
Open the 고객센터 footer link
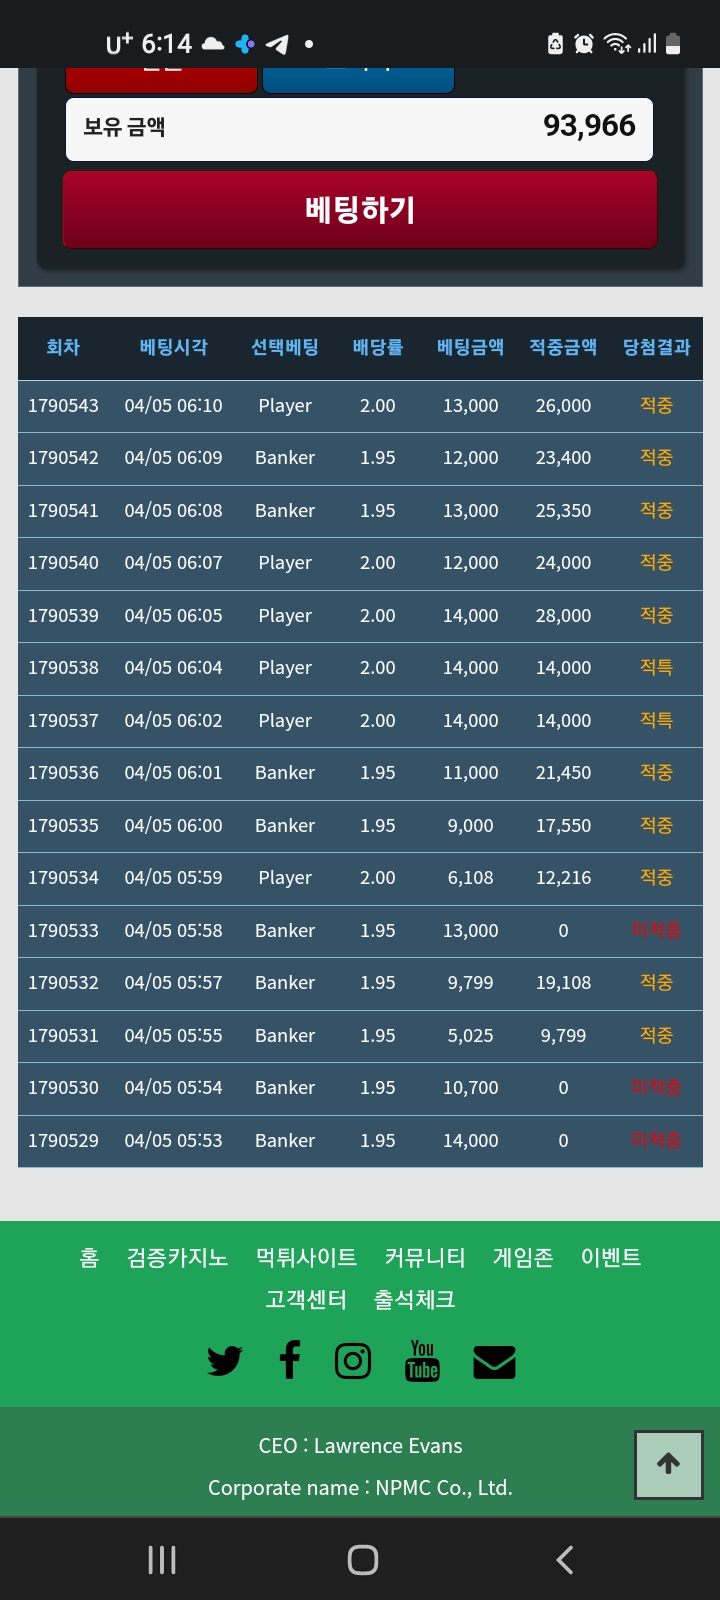[306, 1299]
